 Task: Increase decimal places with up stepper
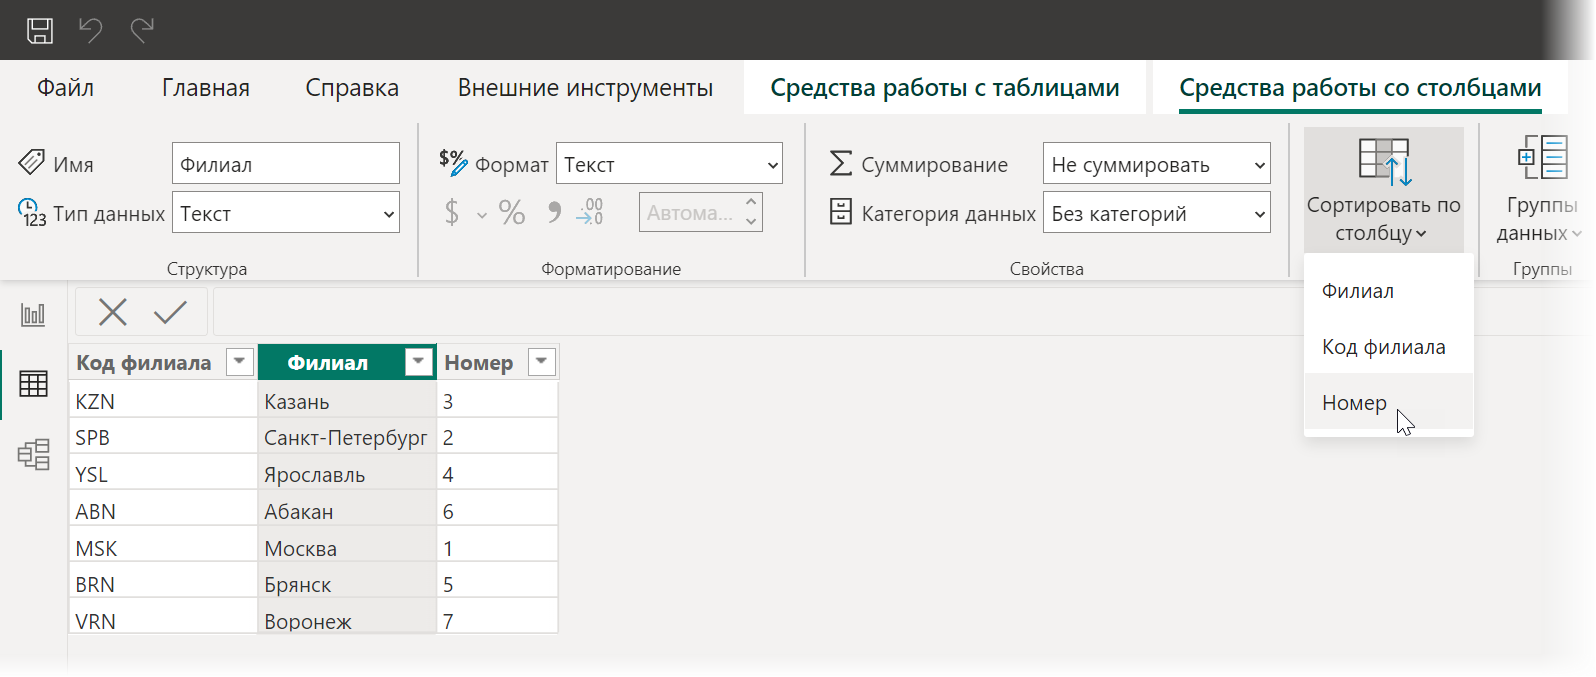[751, 203]
